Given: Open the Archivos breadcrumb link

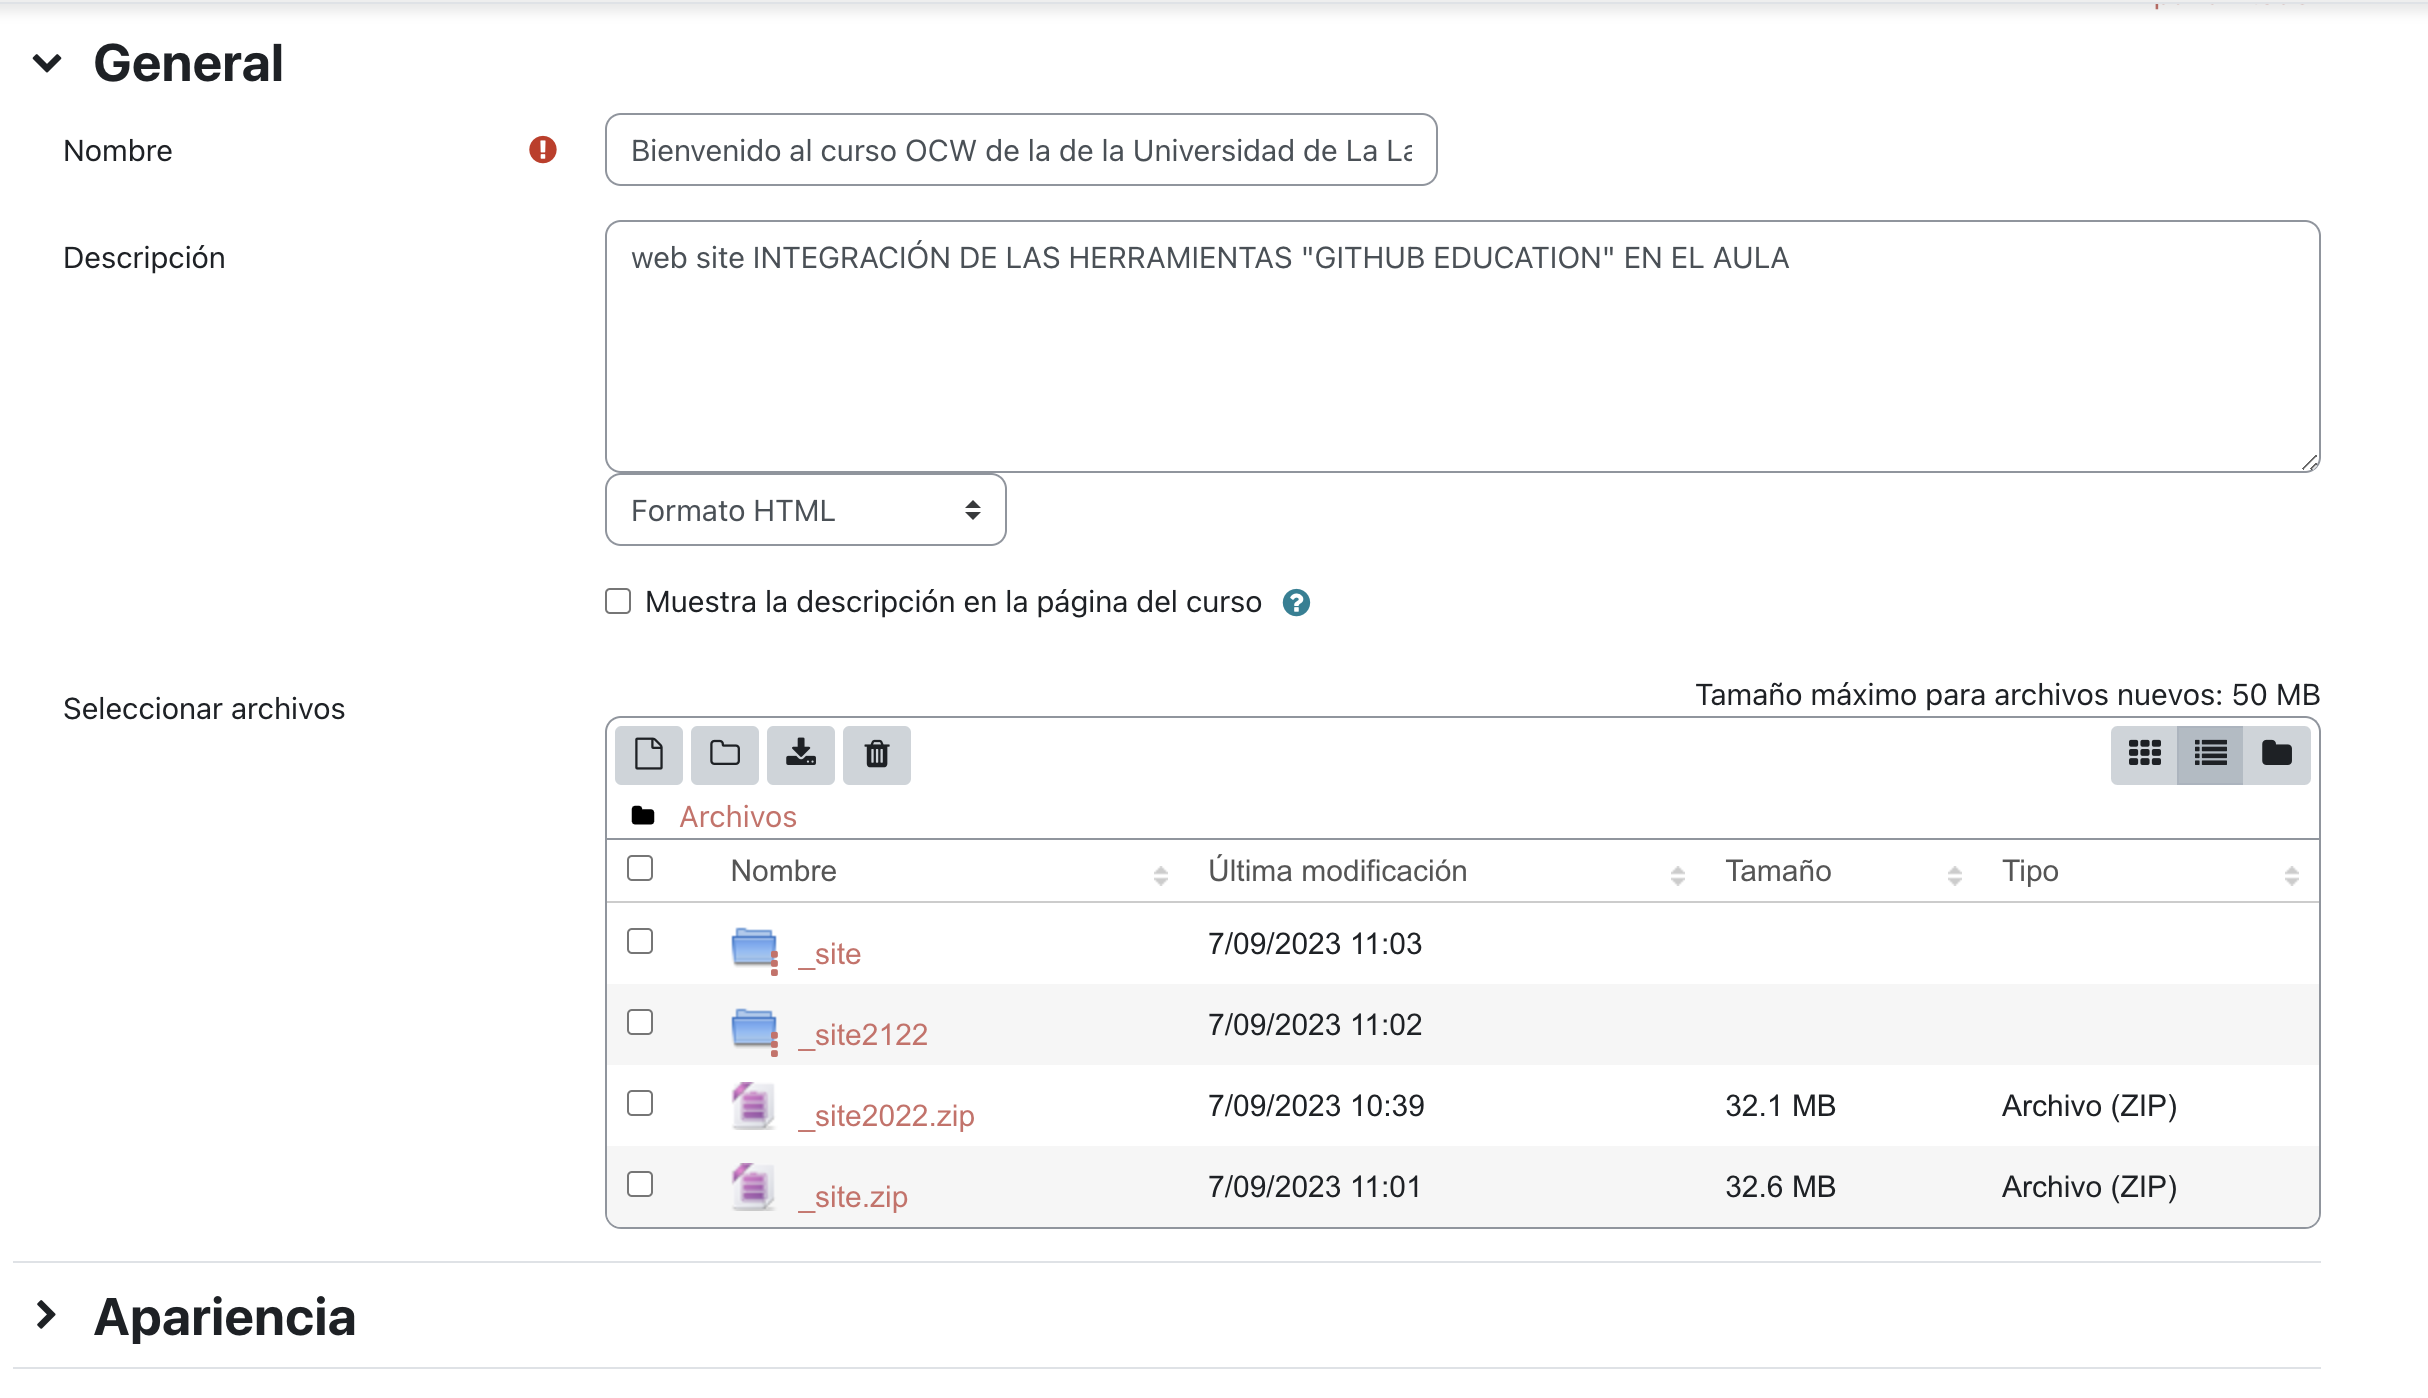Looking at the screenshot, I should click(x=738, y=817).
